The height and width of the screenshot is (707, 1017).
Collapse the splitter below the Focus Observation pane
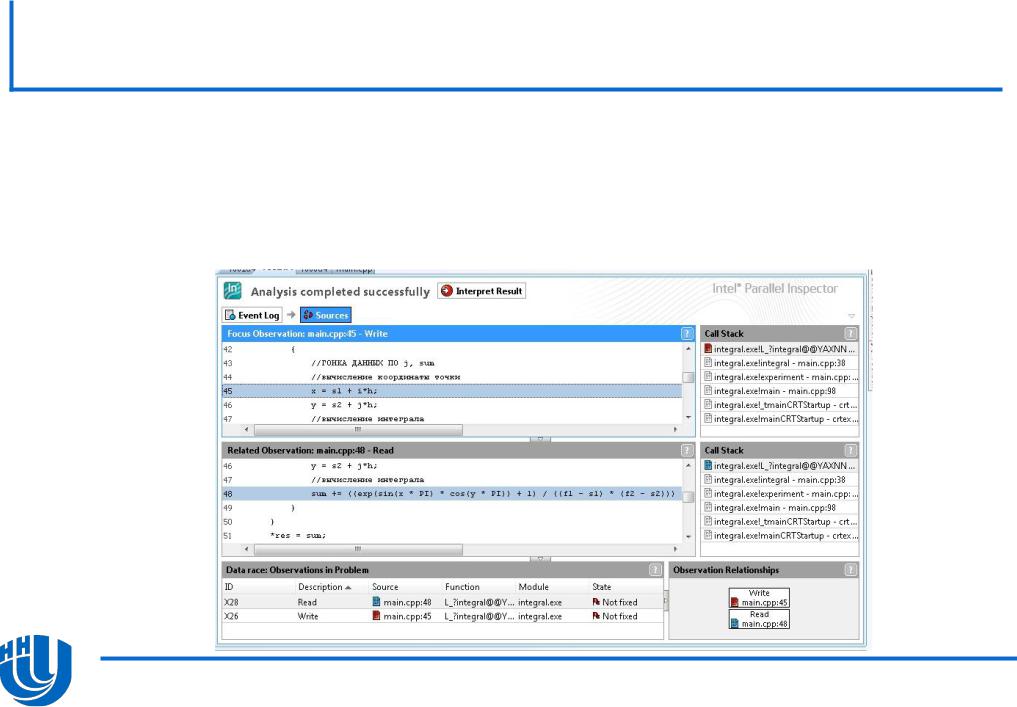point(540,439)
